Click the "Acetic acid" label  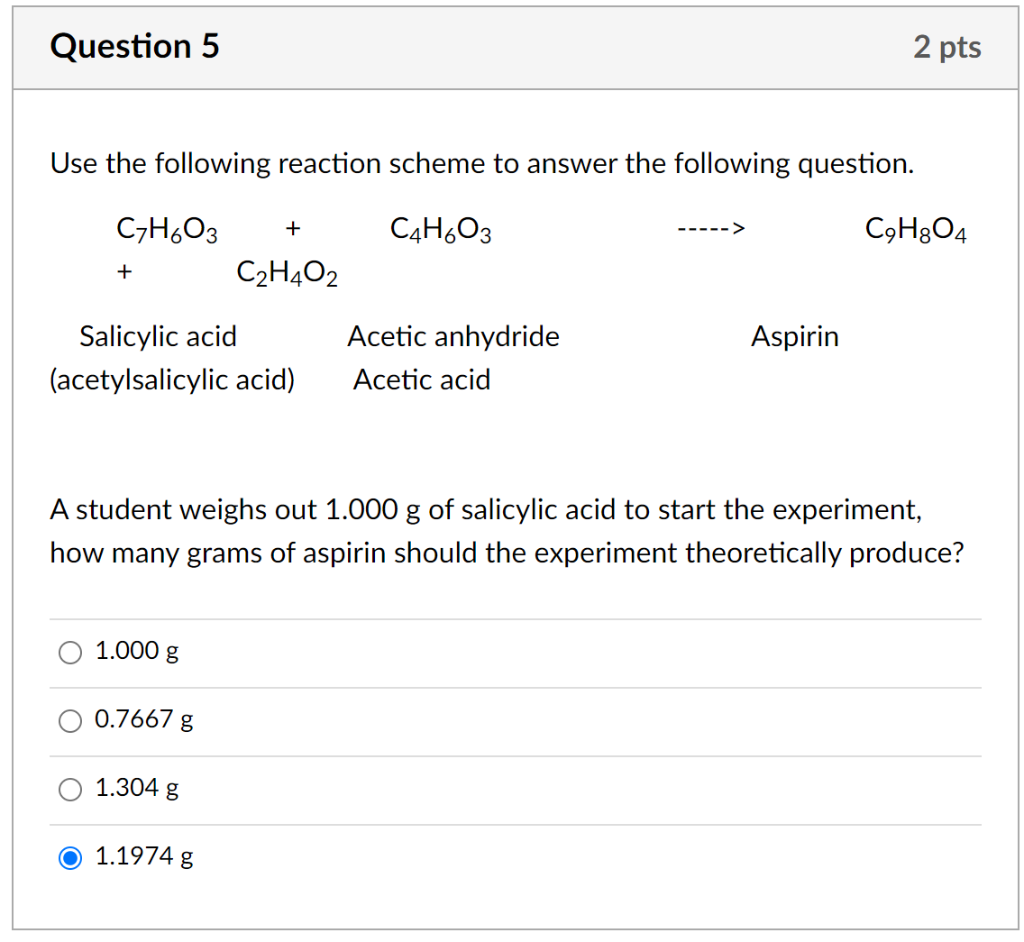(x=421, y=380)
